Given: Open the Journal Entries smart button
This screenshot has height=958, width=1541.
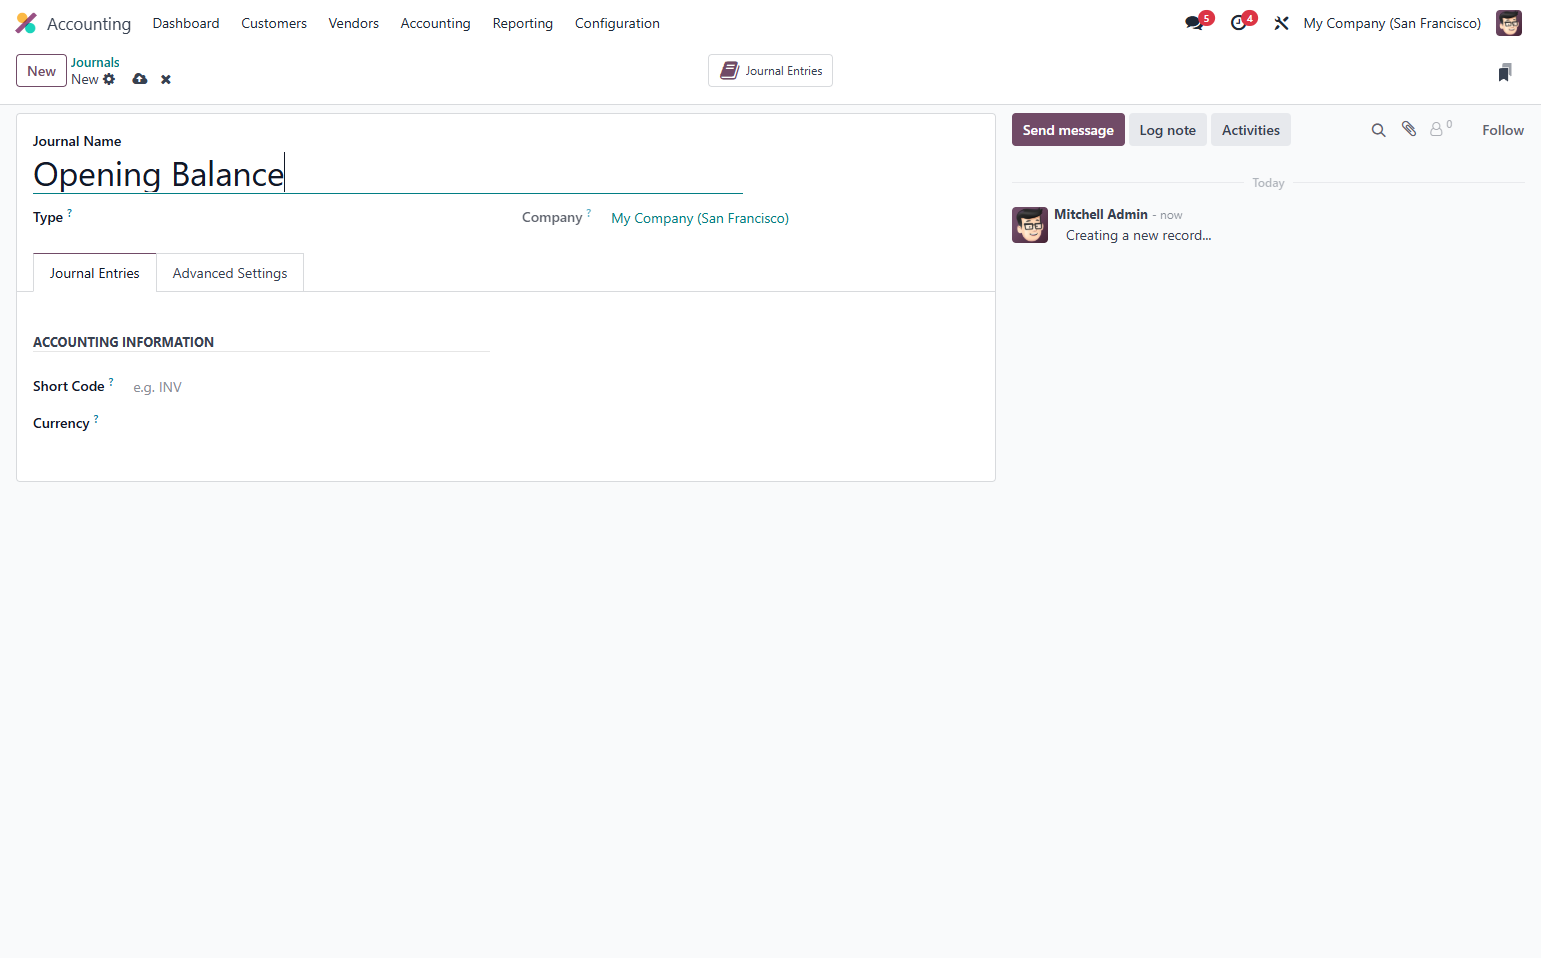Looking at the screenshot, I should [770, 71].
